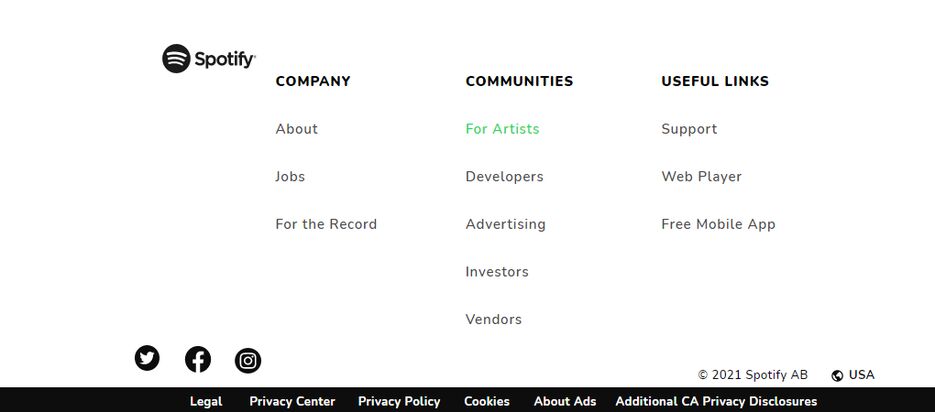Click the globe icon beside USA
Screen dimensions: 935x412
(837, 376)
